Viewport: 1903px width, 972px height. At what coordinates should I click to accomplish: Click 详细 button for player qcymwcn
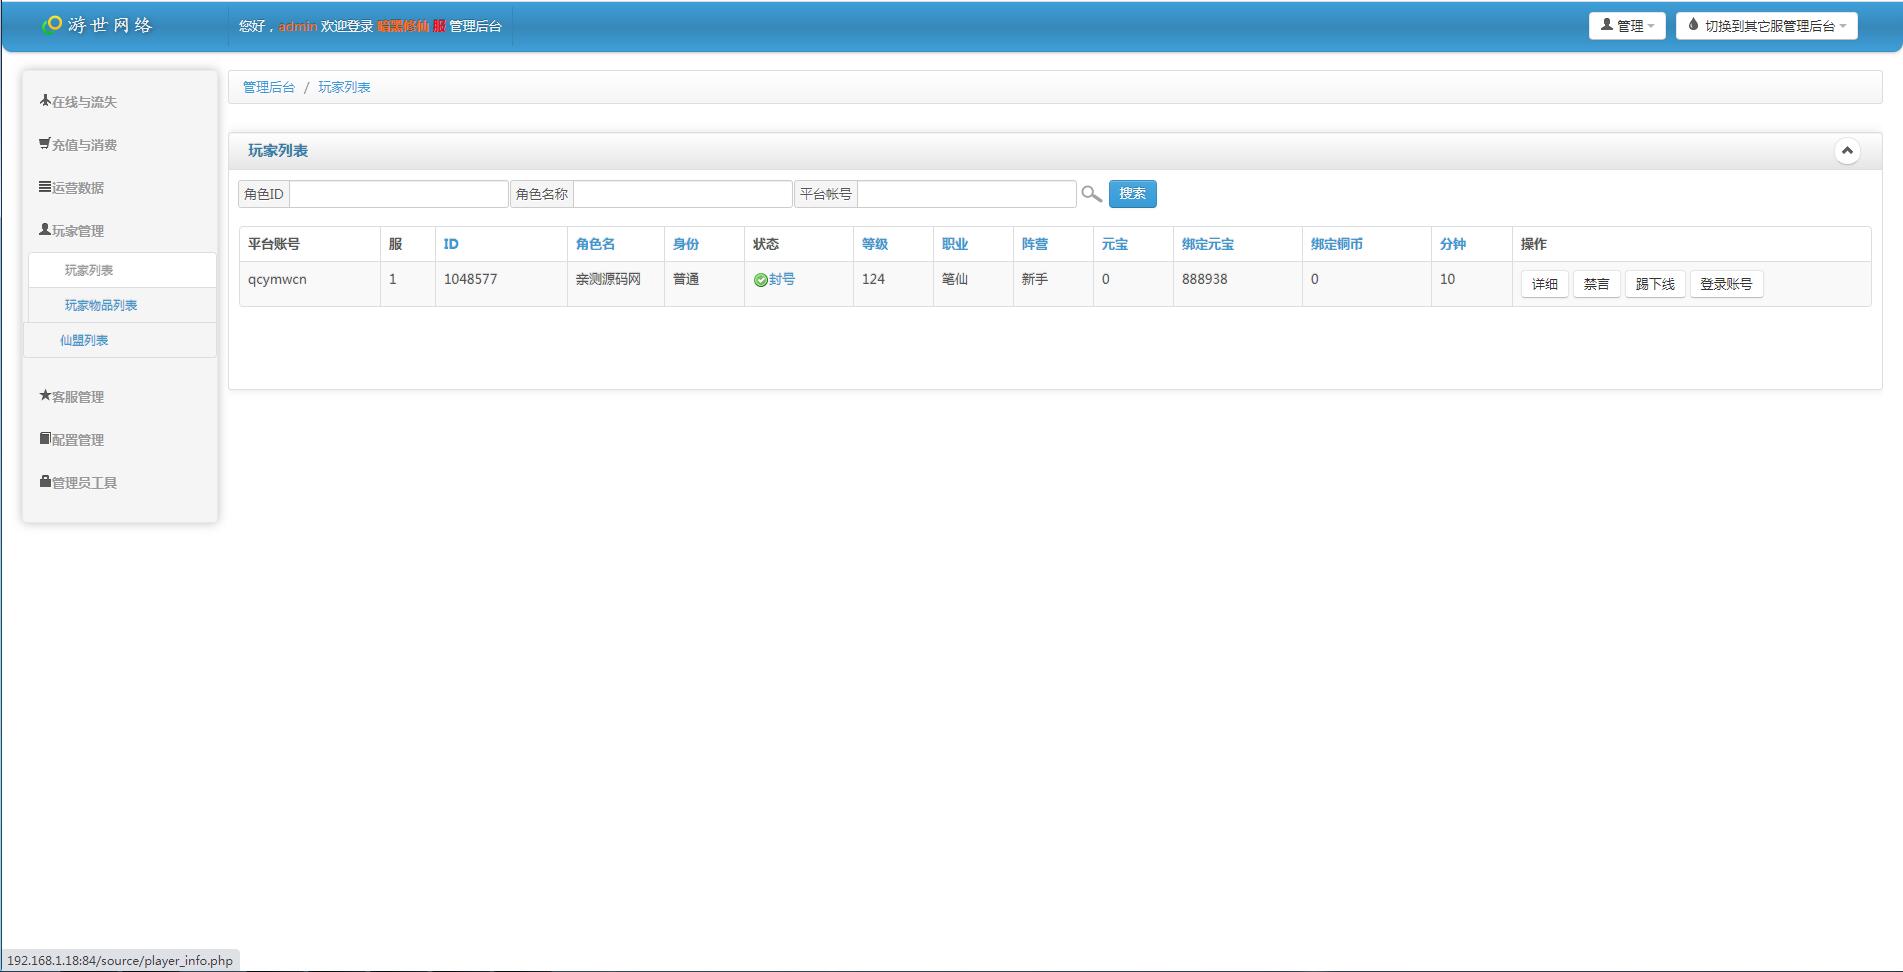tap(1544, 284)
